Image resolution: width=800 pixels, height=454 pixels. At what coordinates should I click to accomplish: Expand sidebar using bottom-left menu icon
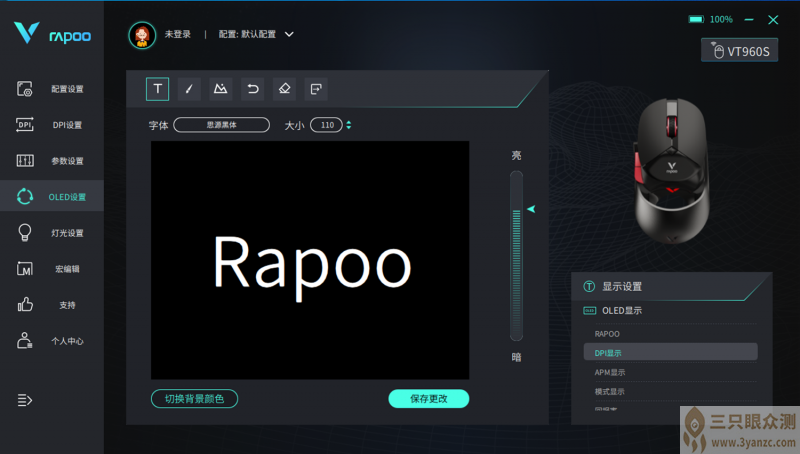(x=25, y=400)
